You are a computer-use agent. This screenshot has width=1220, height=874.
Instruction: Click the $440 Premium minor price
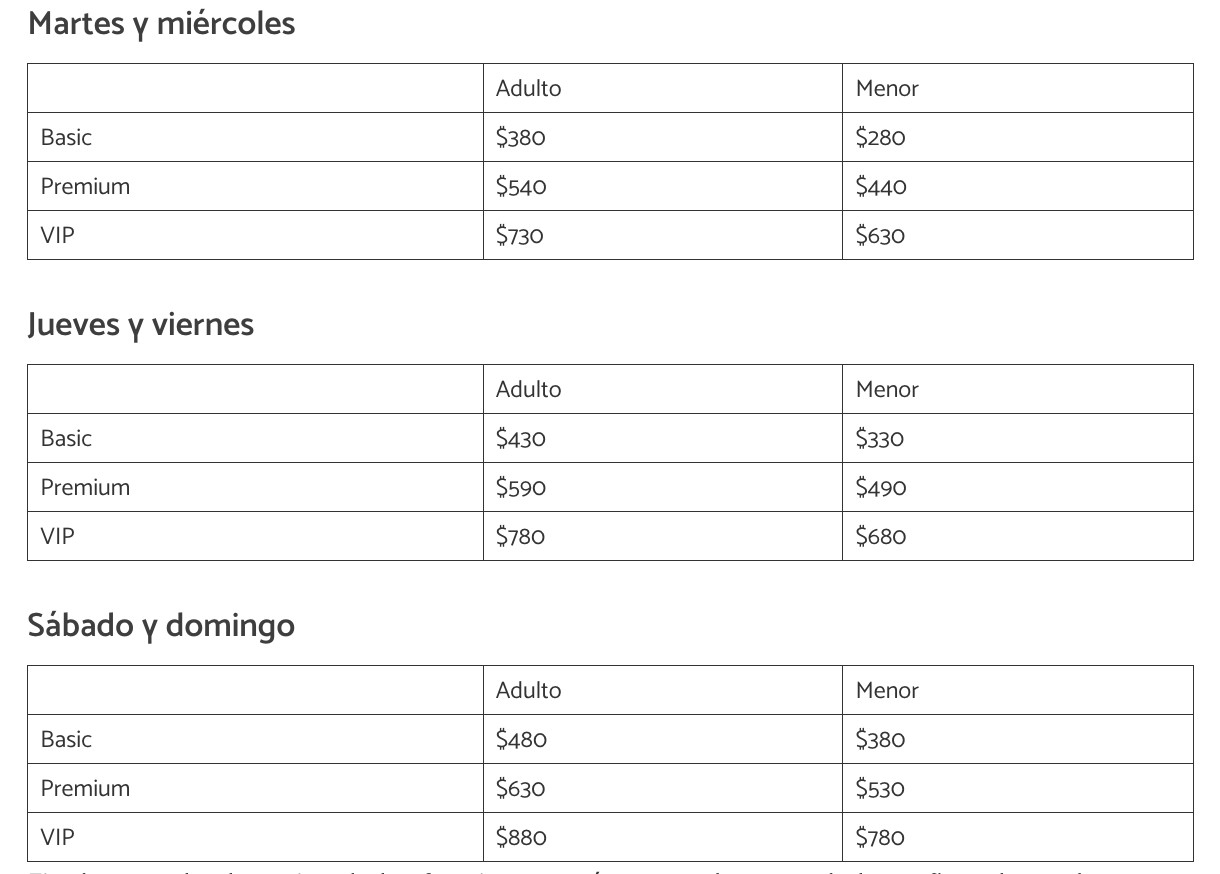click(x=881, y=187)
